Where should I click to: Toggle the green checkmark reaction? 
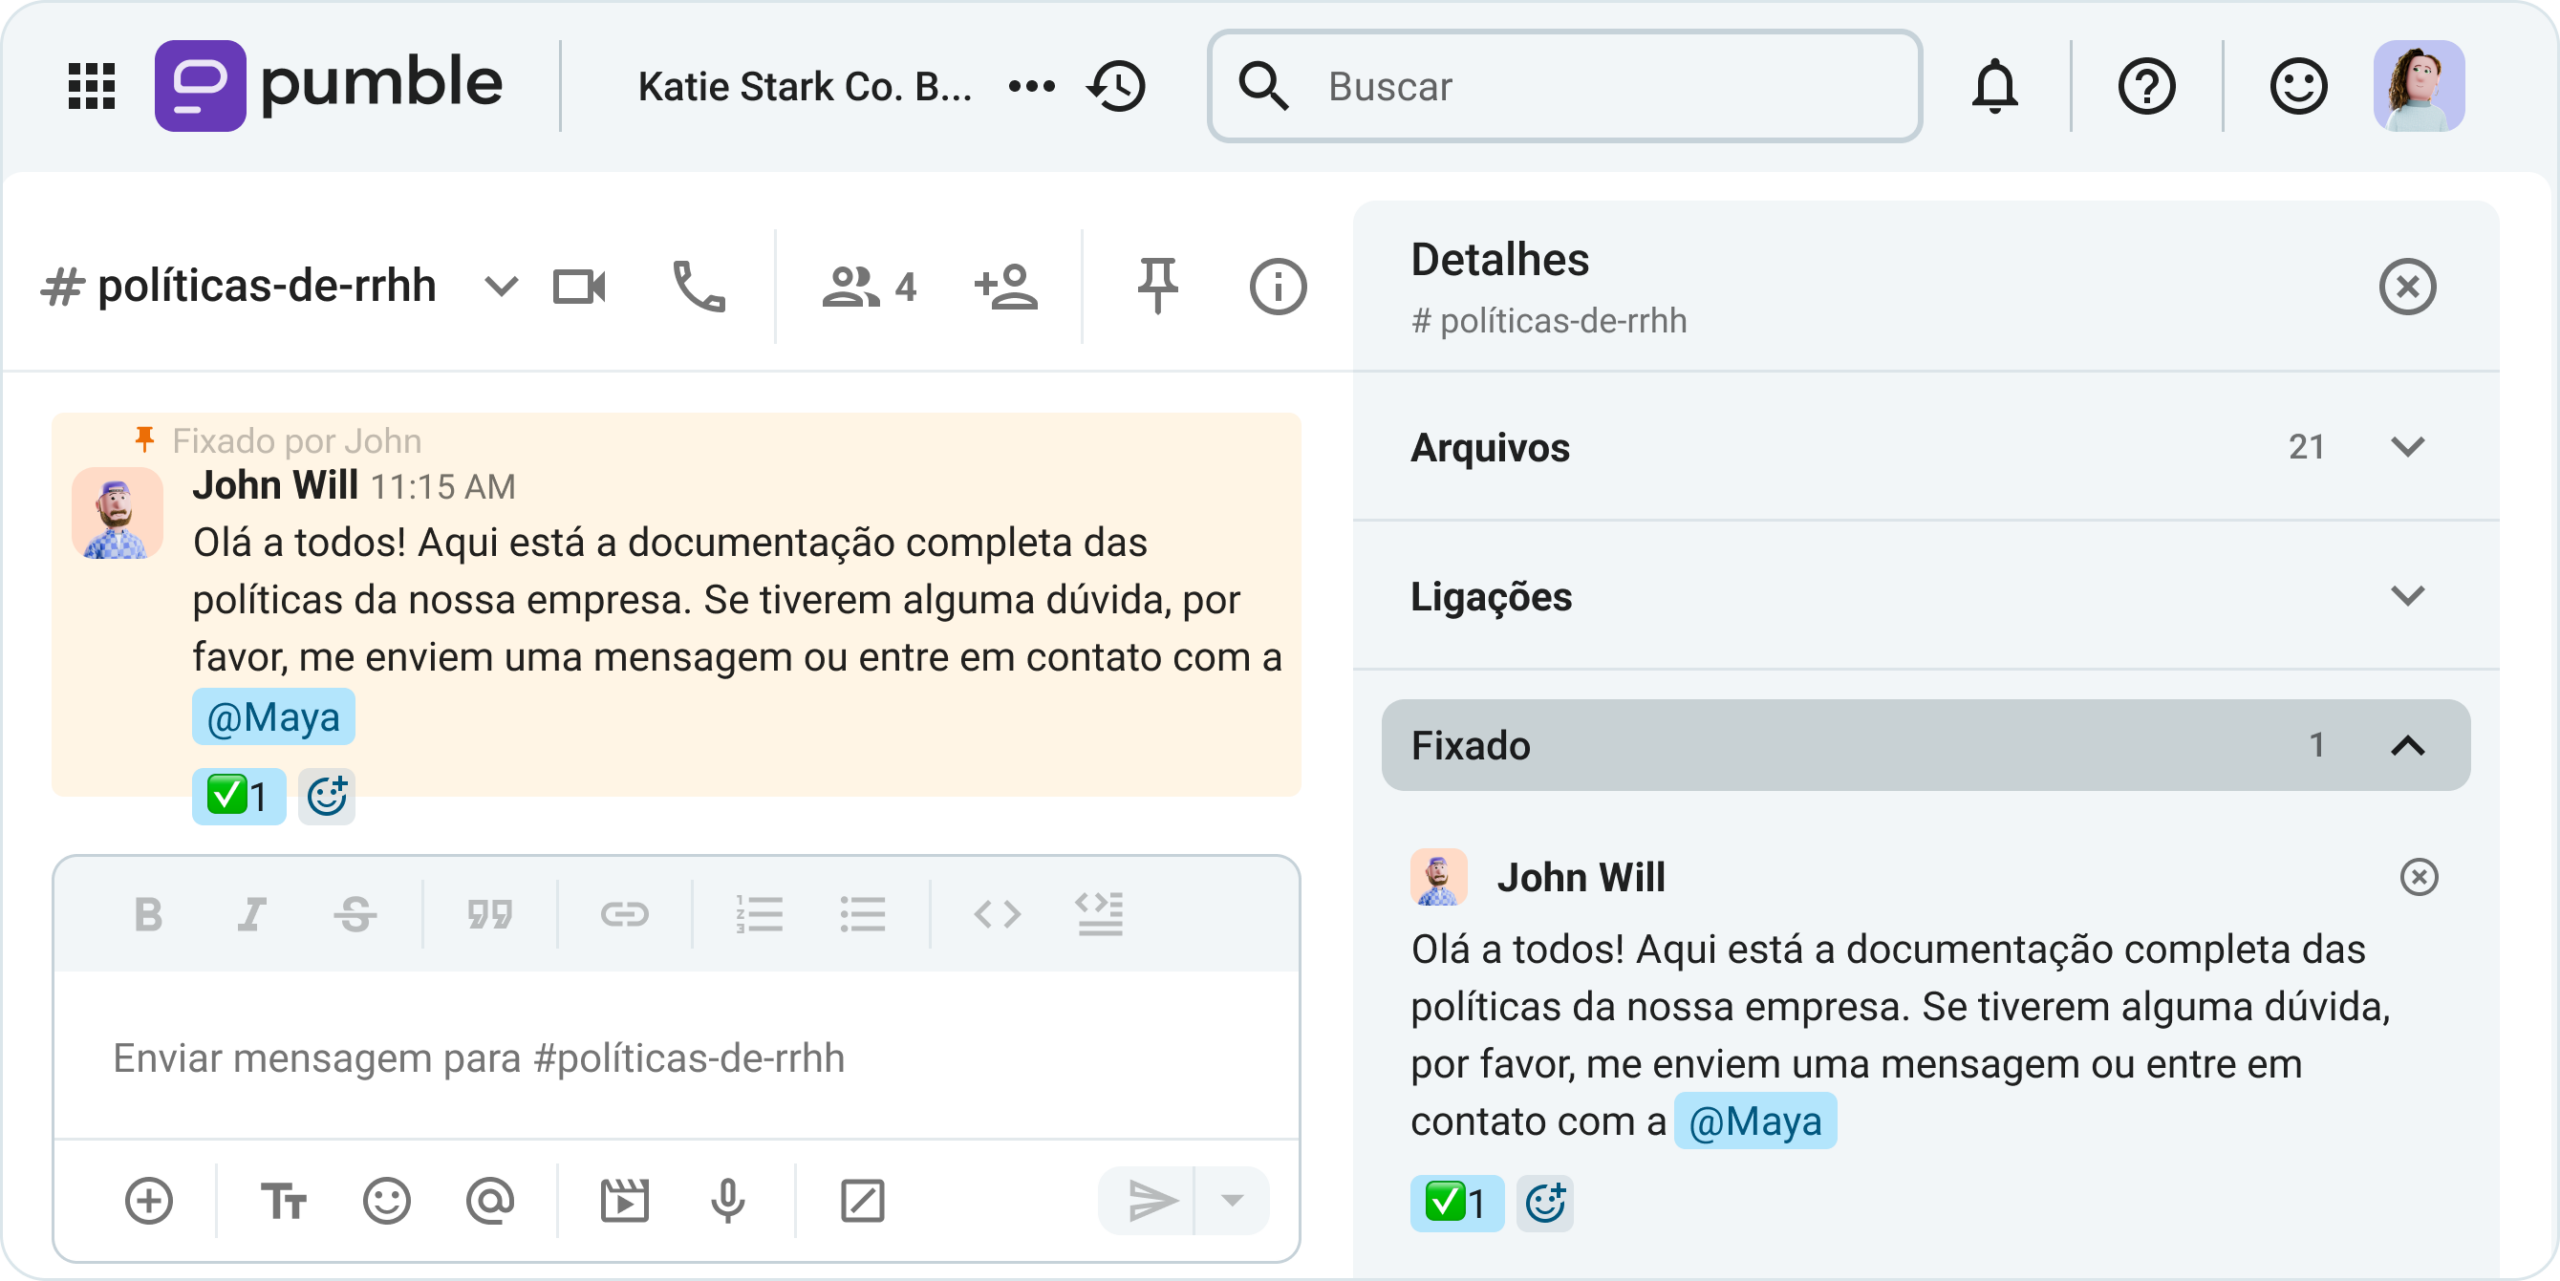click(238, 796)
